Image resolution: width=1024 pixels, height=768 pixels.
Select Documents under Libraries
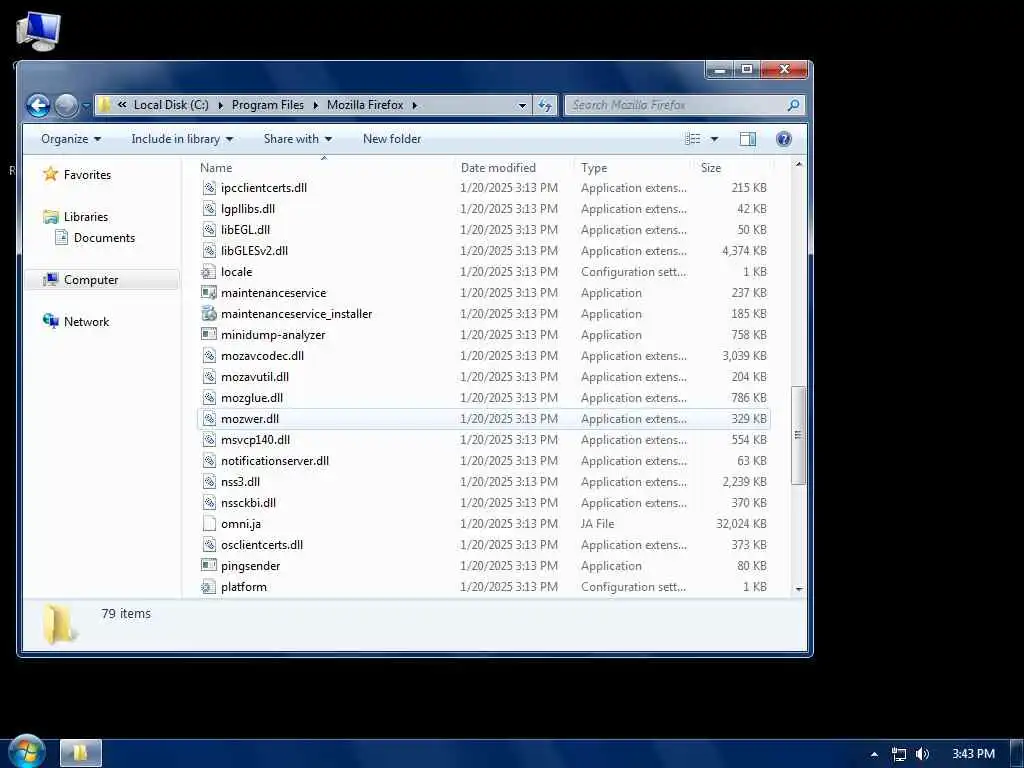[95, 238]
